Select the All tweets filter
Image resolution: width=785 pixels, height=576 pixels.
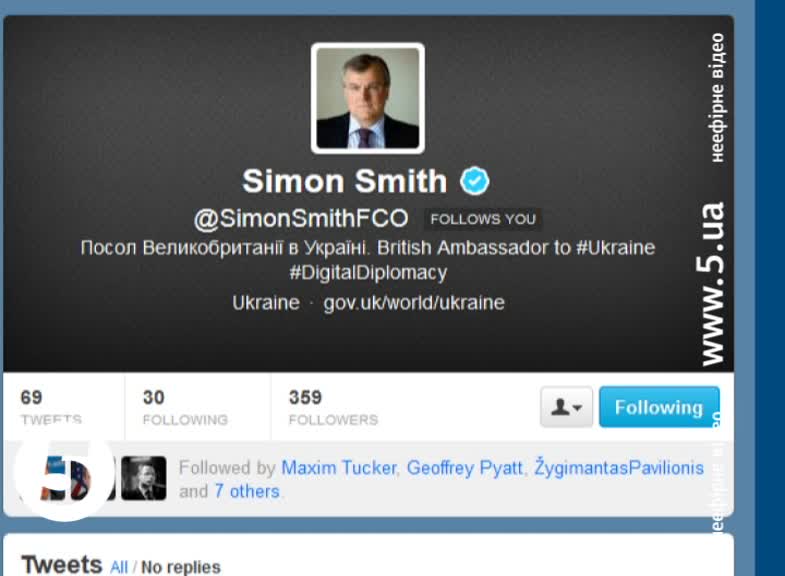pyautogui.click(x=119, y=567)
